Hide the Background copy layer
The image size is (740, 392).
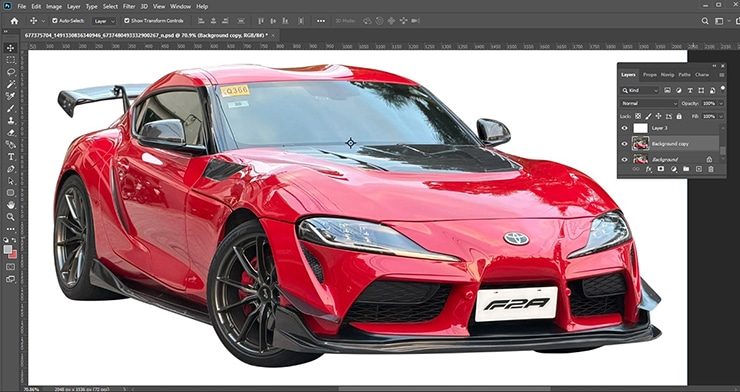pos(625,143)
